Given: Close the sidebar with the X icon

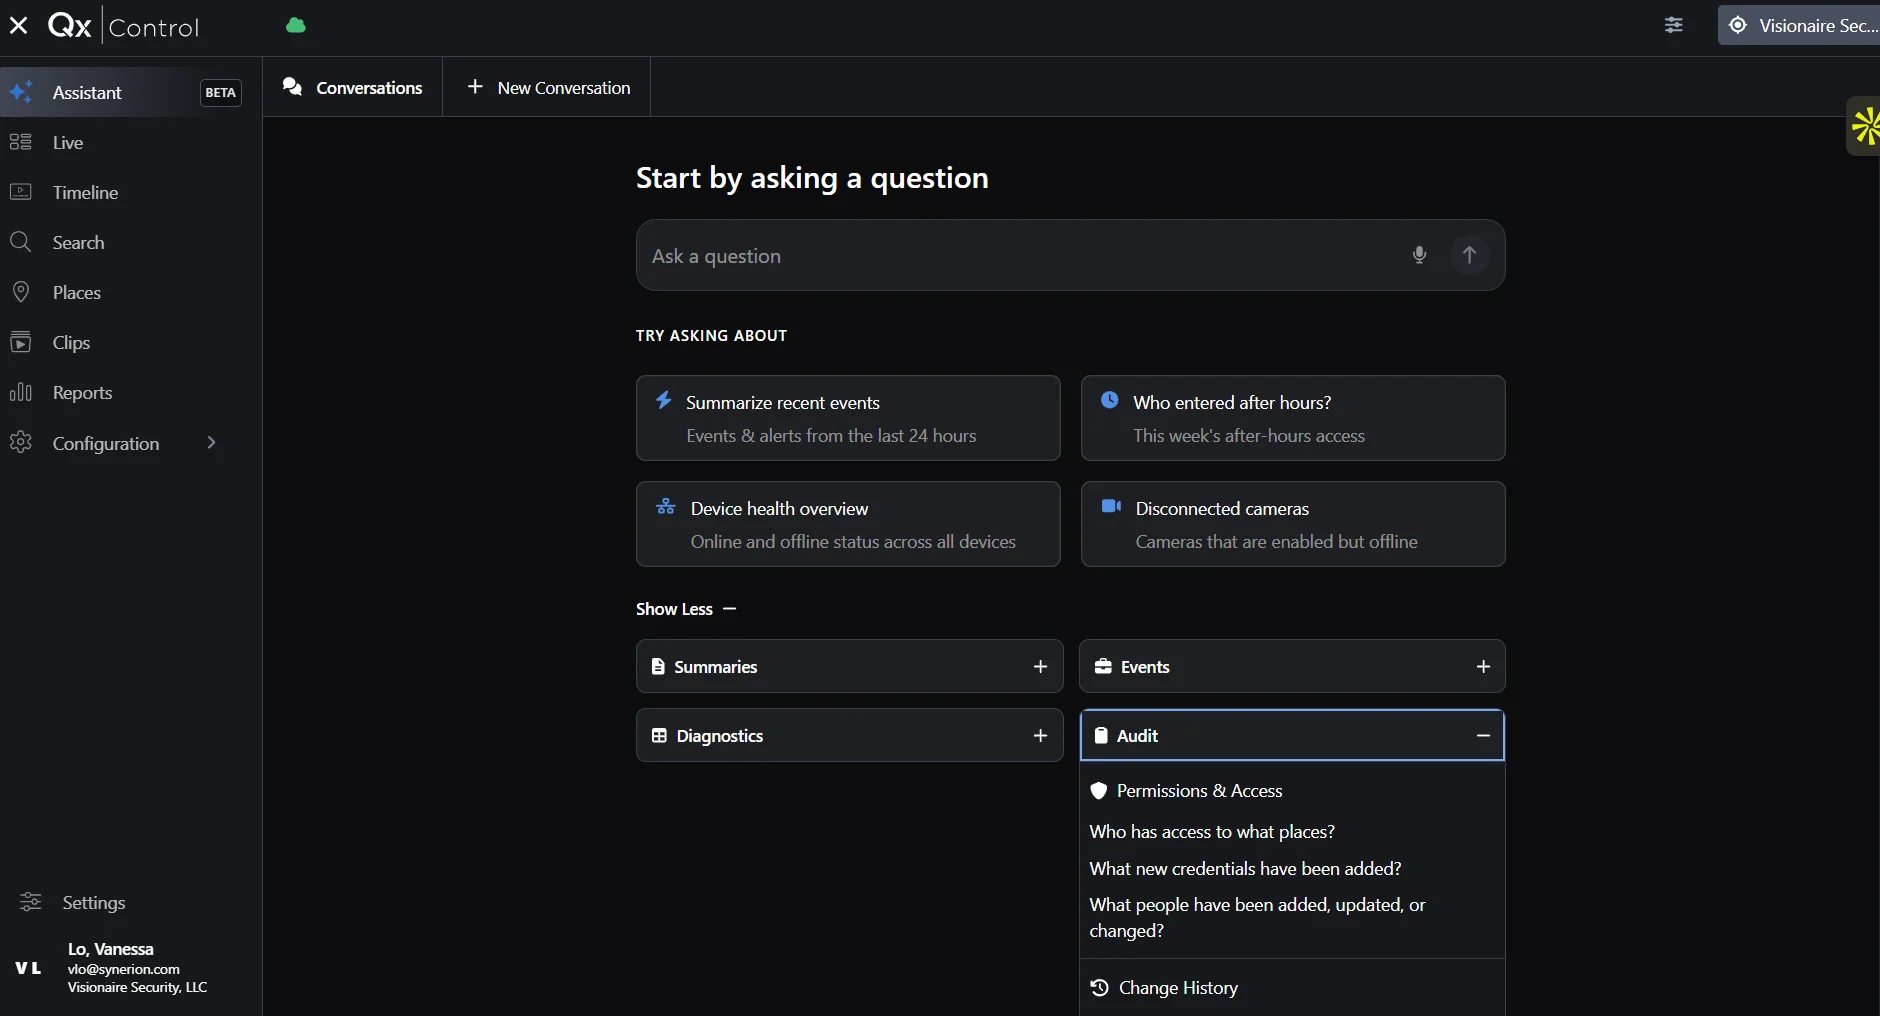Looking at the screenshot, I should (x=18, y=26).
